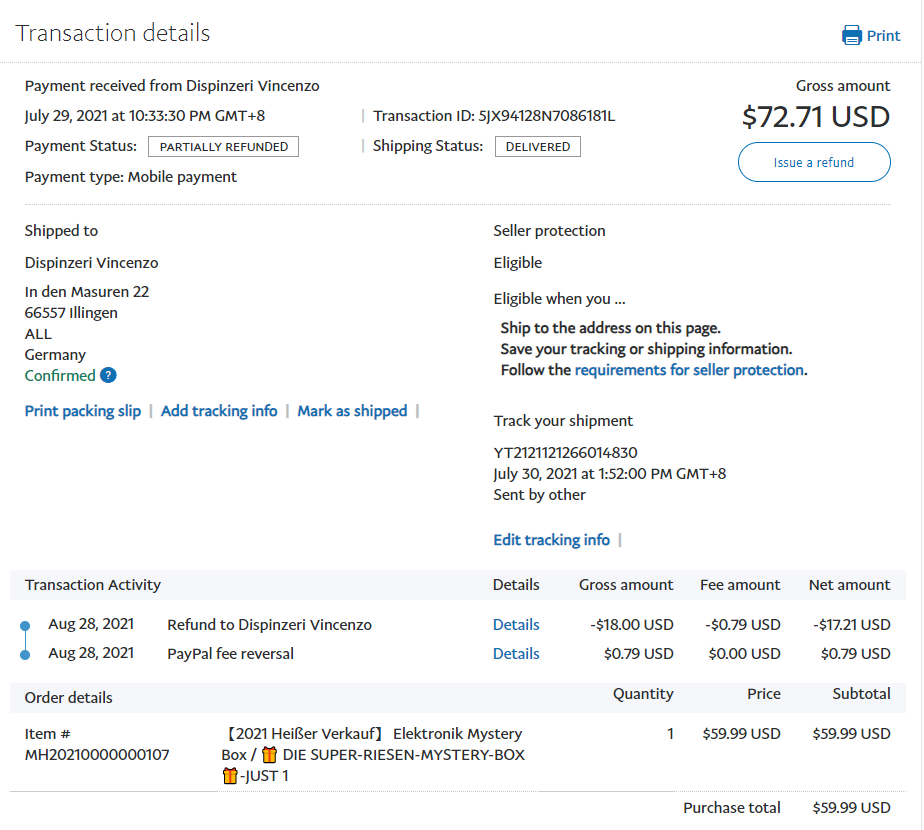Click the Print text link
Viewport: 924px width, 830px height.
click(883, 36)
